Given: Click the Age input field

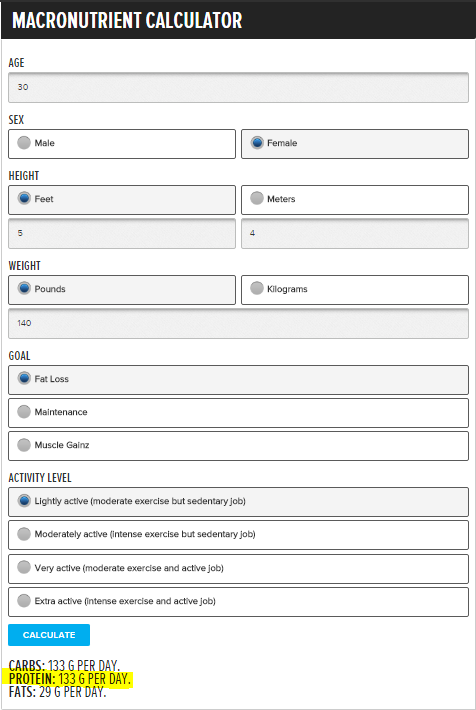Looking at the screenshot, I should pyautogui.click(x=238, y=87).
